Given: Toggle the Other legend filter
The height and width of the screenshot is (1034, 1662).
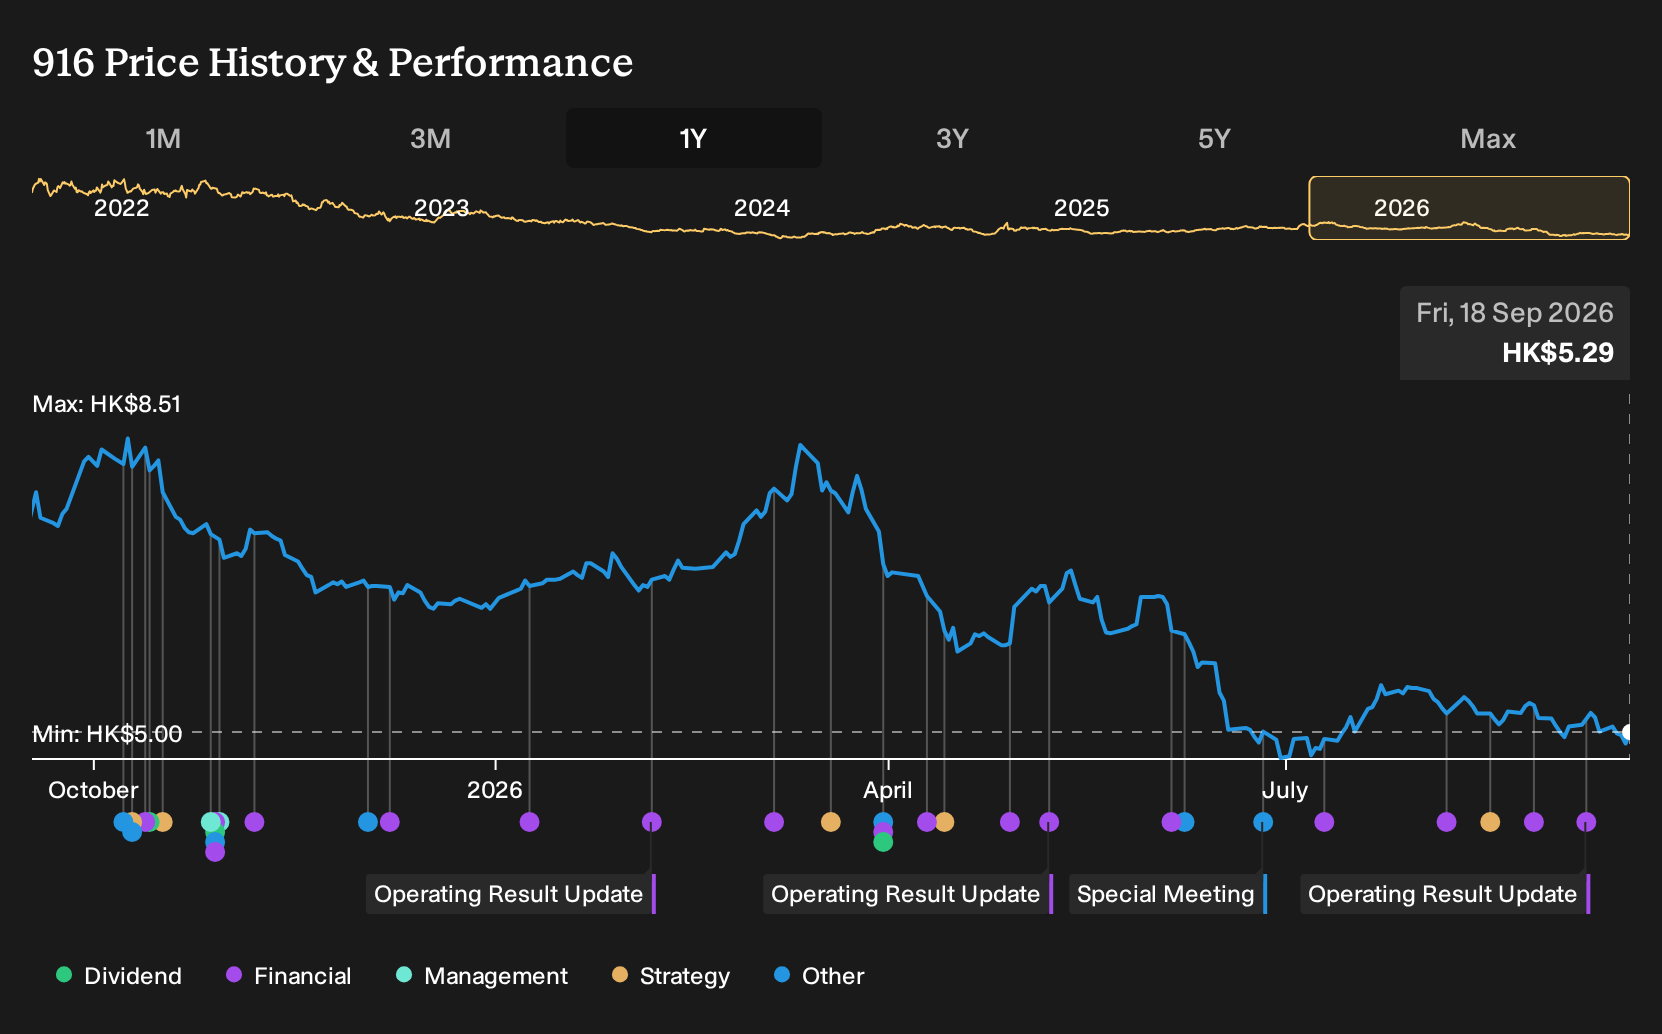Looking at the screenshot, I should [819, 976].
